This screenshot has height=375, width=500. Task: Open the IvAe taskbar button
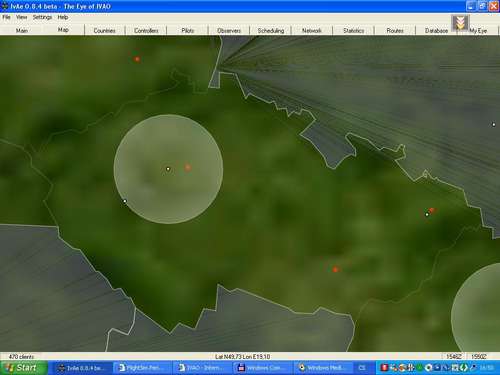(80, 368)
